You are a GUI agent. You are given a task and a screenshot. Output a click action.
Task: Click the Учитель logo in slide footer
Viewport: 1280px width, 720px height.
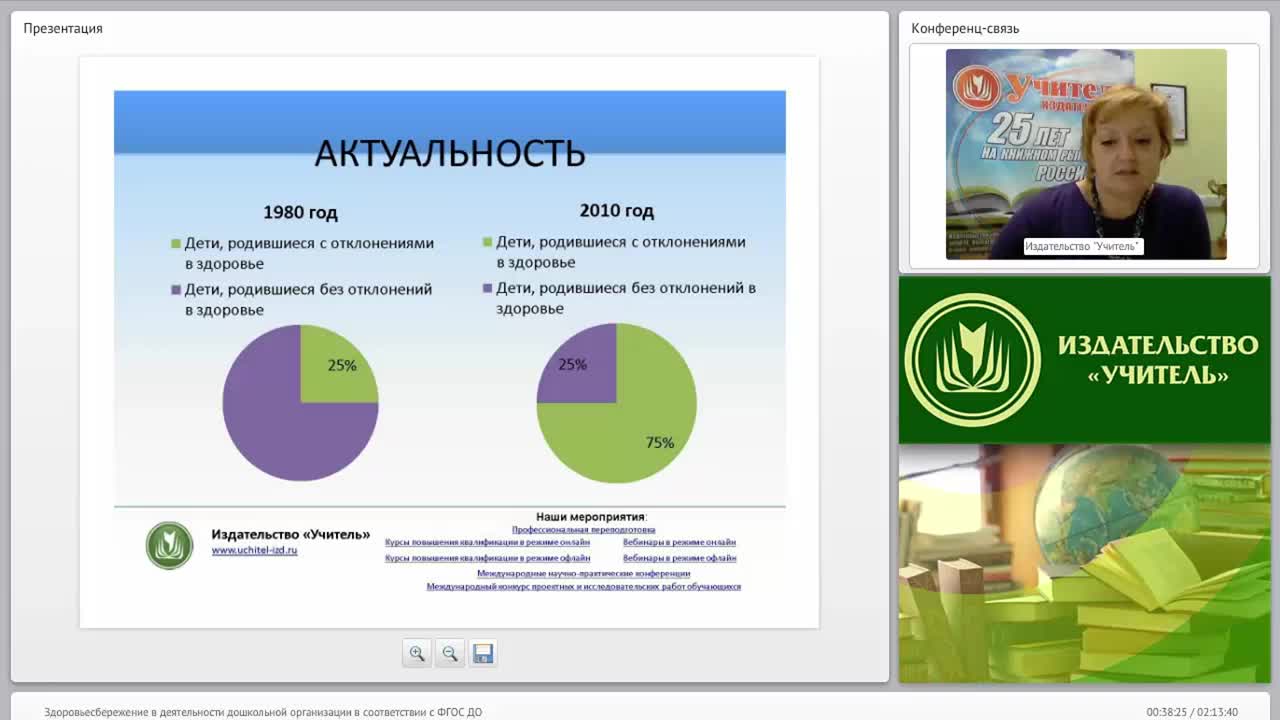[x=169, y=546]
